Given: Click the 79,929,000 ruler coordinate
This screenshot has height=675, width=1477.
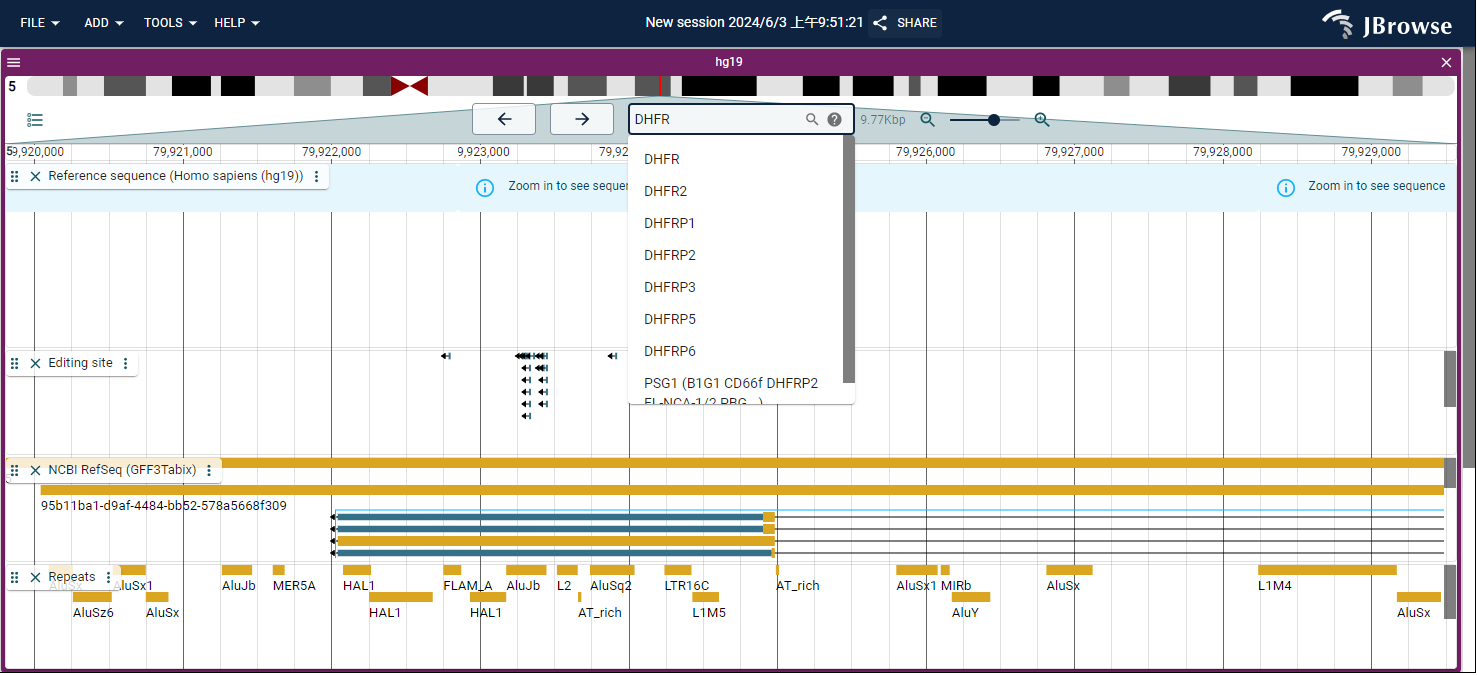Looking at the screenshot, I should (x=1371, y=152).
